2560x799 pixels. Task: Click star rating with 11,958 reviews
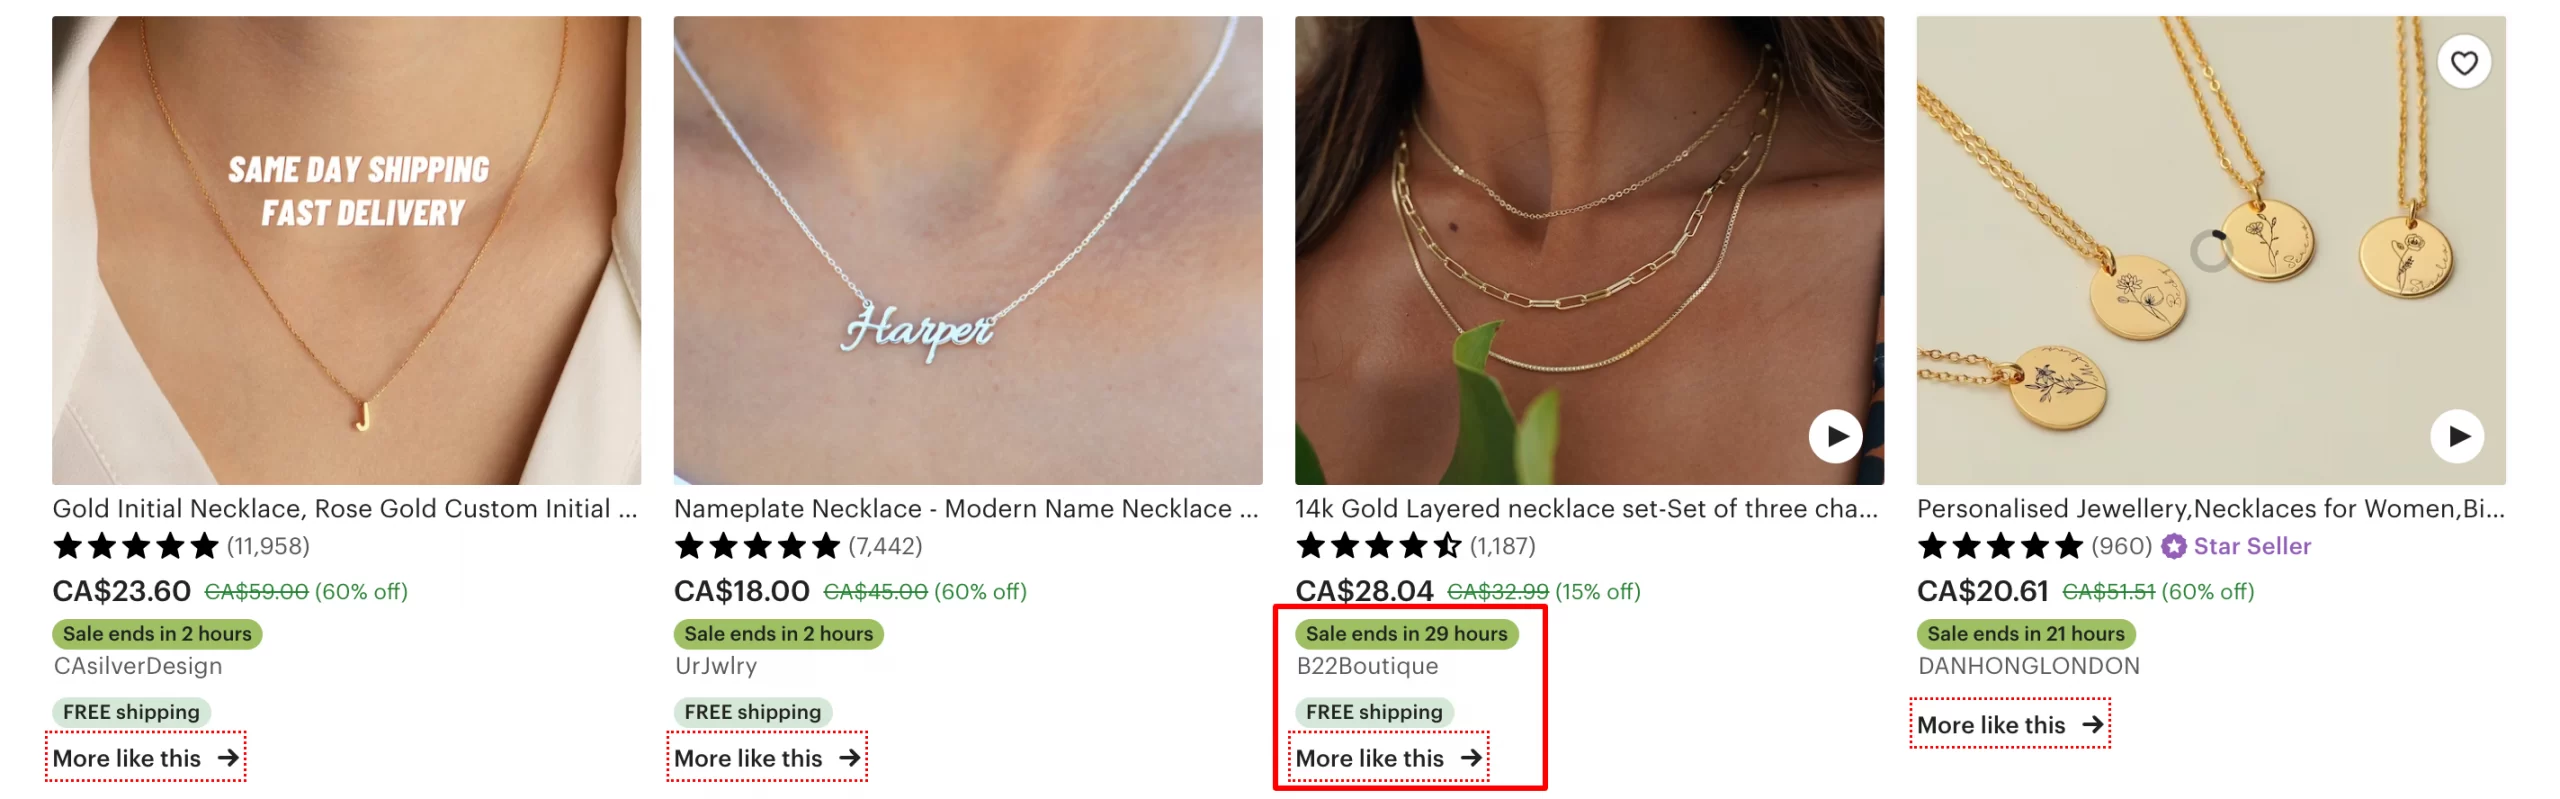click(x=181, y=546)
